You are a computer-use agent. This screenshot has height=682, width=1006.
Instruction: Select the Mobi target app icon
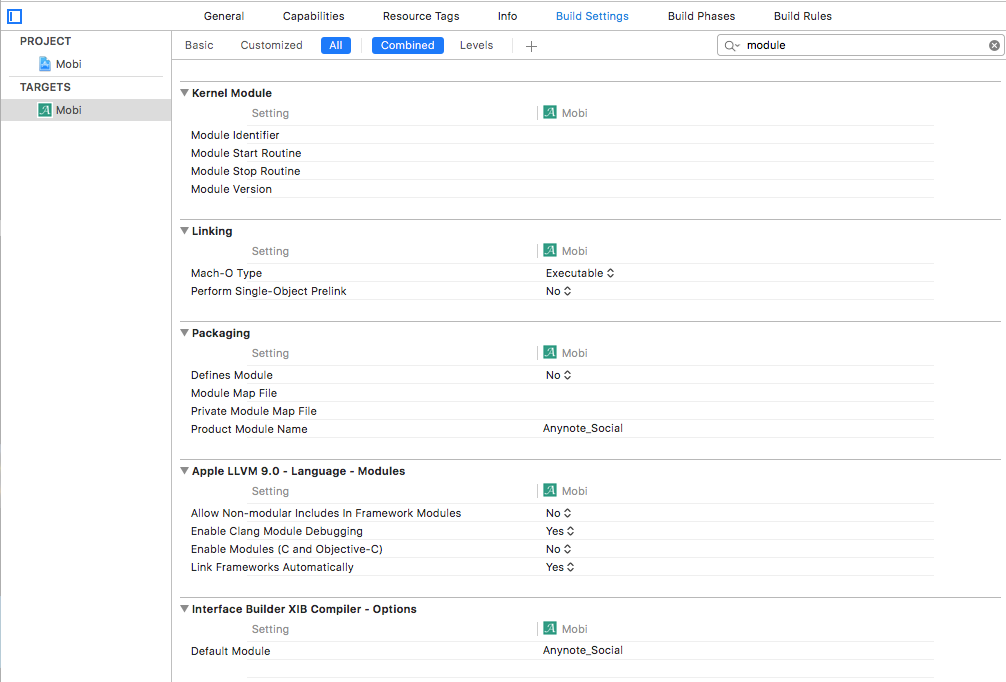(x=44, y=110)
